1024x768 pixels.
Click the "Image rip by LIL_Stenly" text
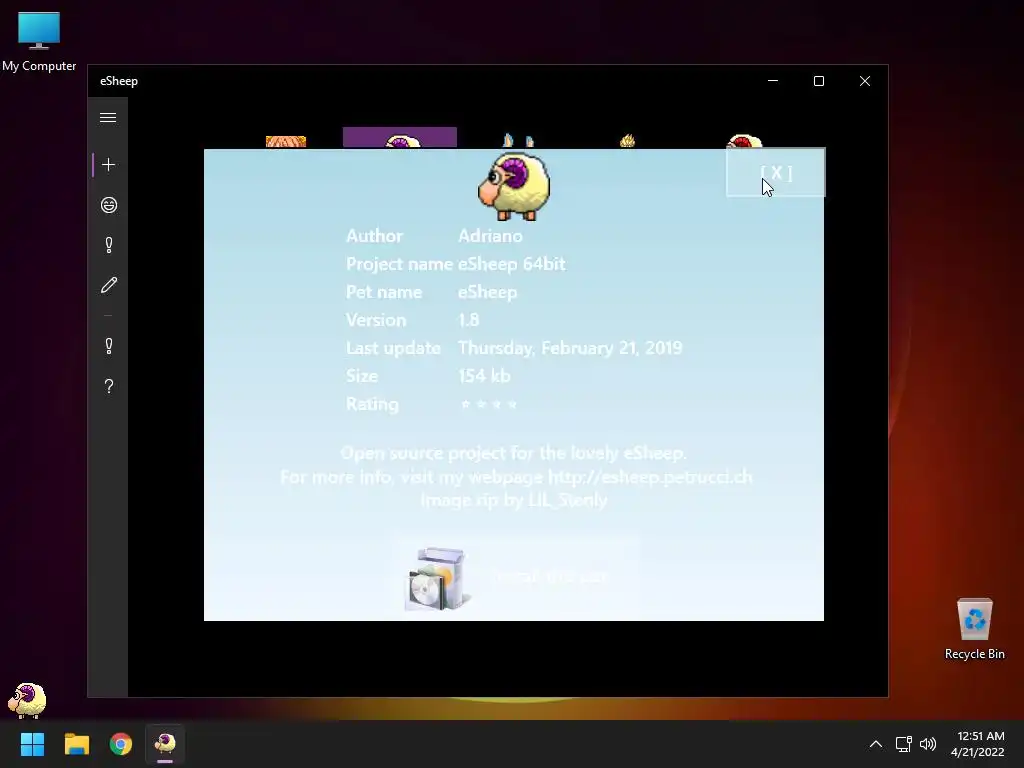pyautogui.click(x=514, y=500)
